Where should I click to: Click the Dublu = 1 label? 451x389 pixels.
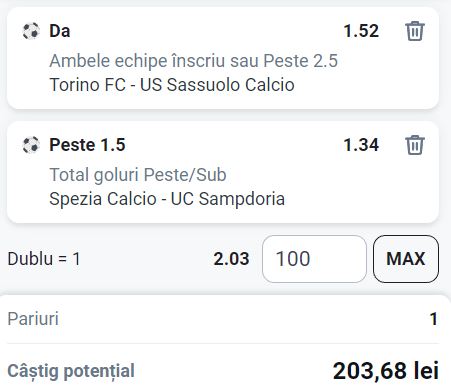pyautogui.click(x=44, y=259)
